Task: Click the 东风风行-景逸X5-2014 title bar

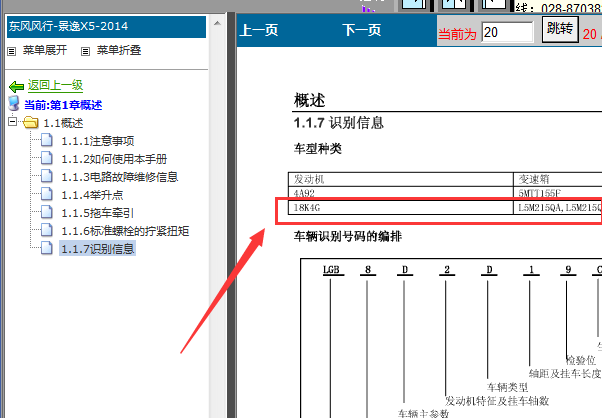Action: coord(106,26)
